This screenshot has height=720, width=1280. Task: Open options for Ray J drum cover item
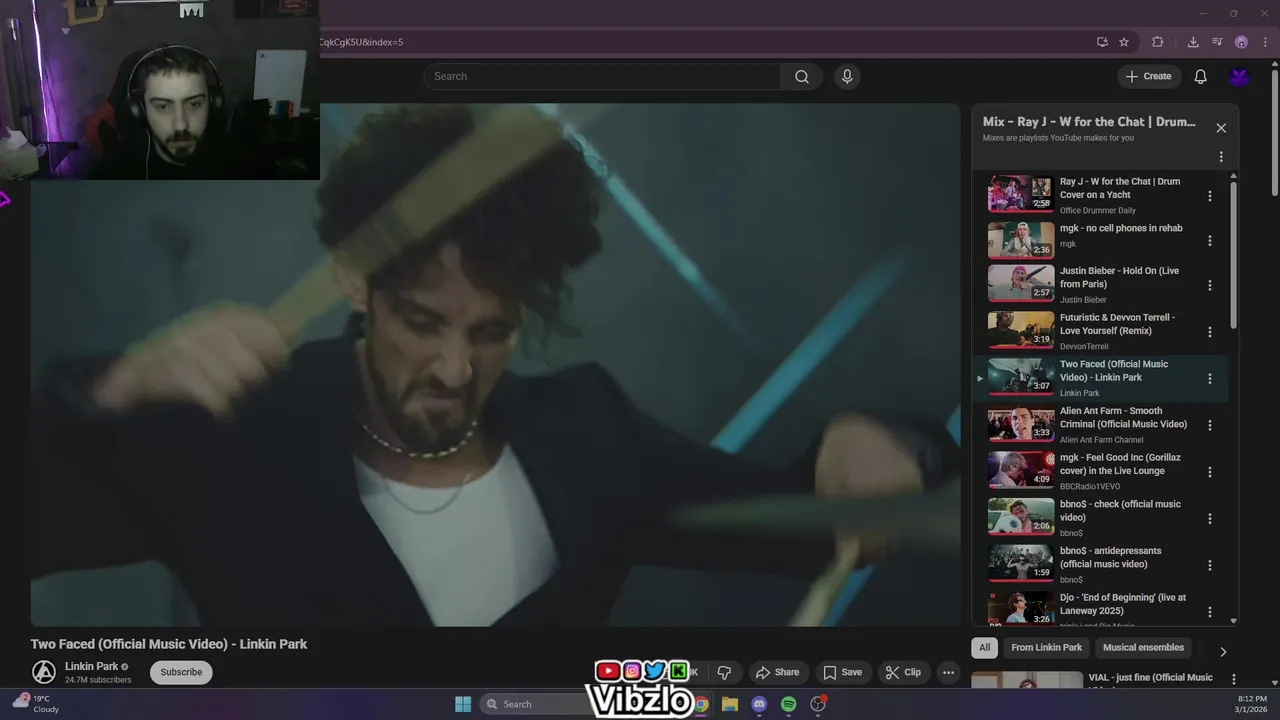pos(1210,196)
